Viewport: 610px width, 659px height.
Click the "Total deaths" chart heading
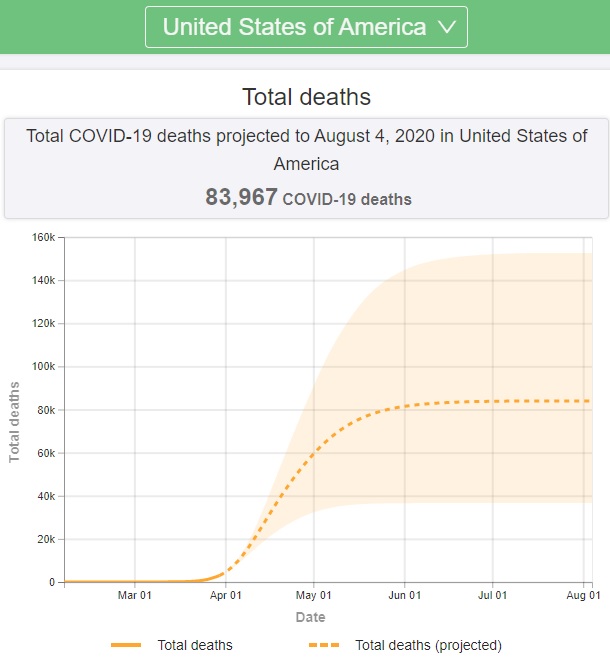[306, 97]
